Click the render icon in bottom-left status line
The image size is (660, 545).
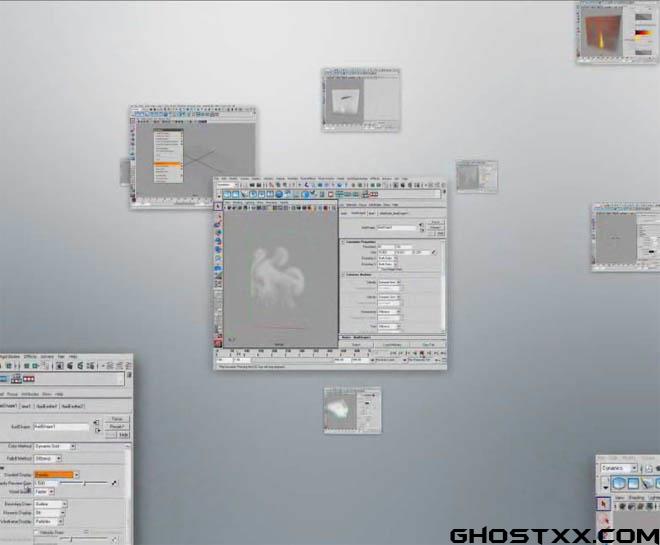(70, 366)
